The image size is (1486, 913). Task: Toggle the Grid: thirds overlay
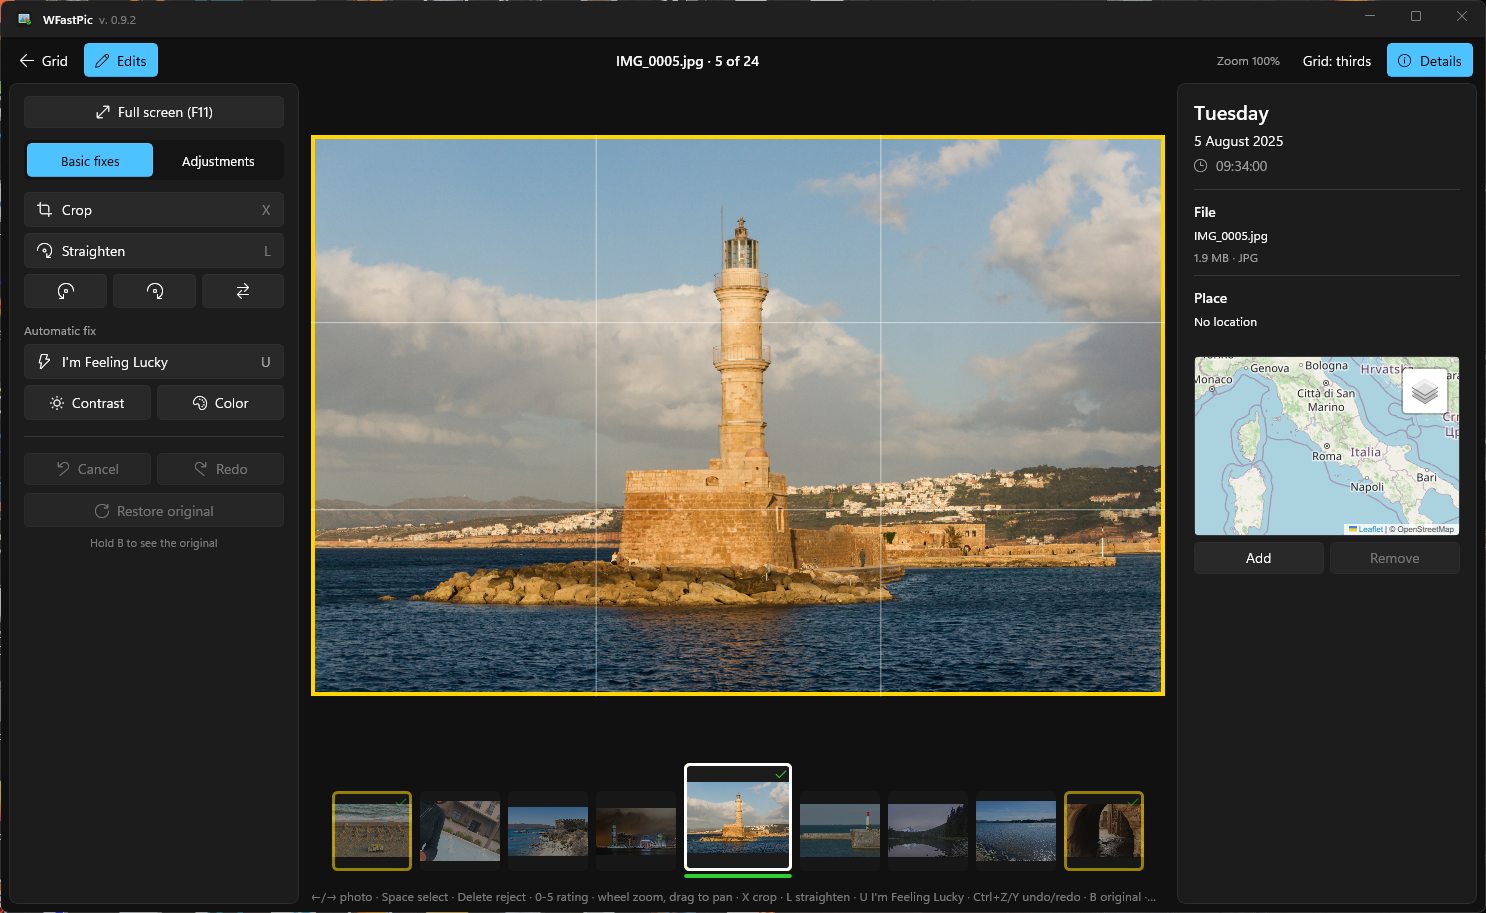coord(1337,61)
